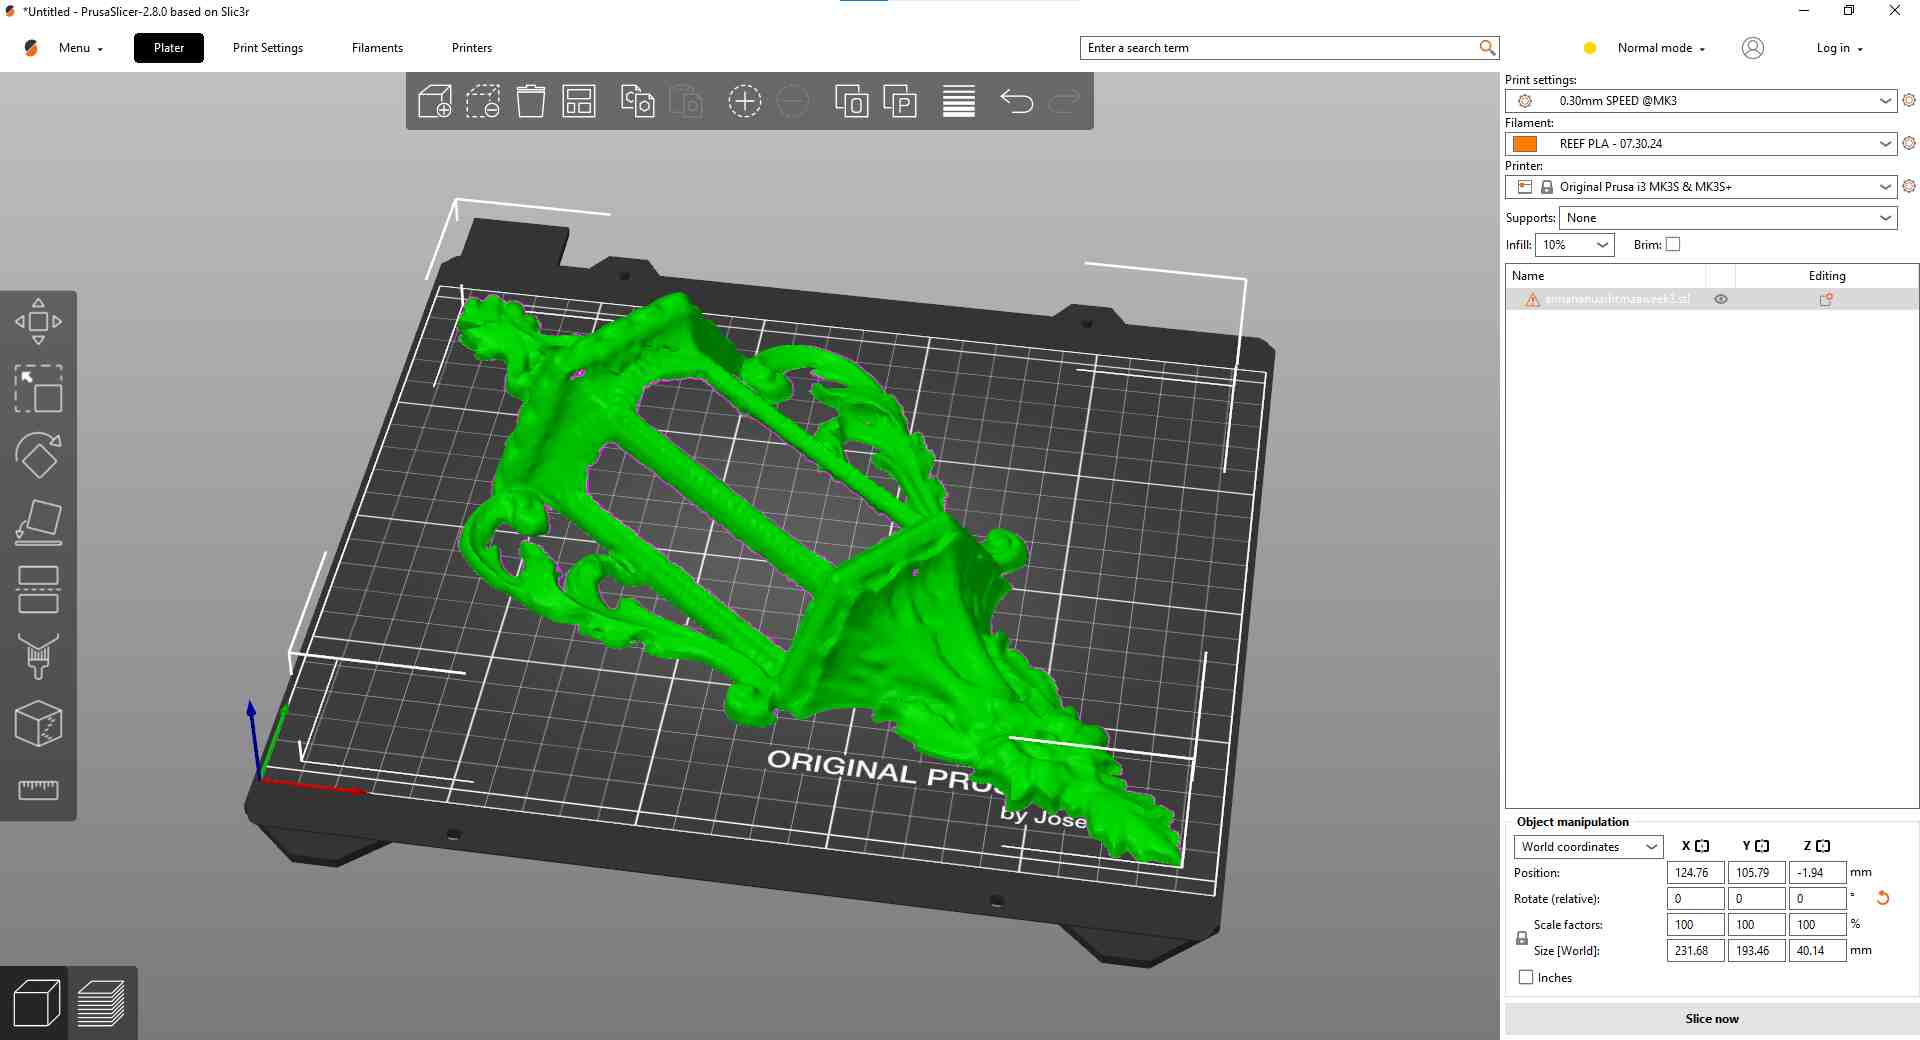
Task: Switch to the Plater tab
Action: pyautogui.click(x=169, y=48)
